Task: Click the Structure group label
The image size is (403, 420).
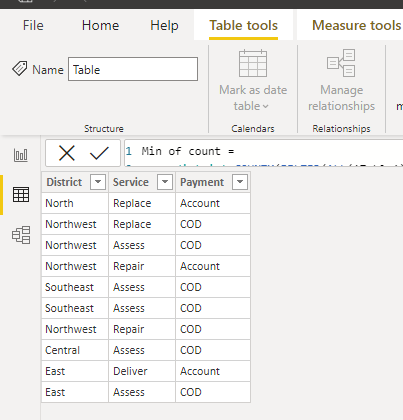Action: (x=104, y=129)
